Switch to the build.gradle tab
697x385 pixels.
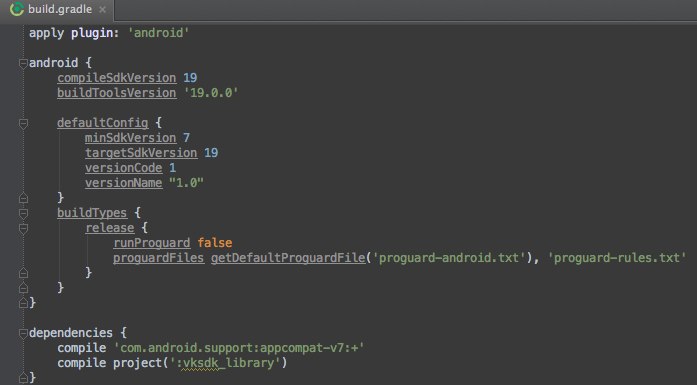coord(60,9)
